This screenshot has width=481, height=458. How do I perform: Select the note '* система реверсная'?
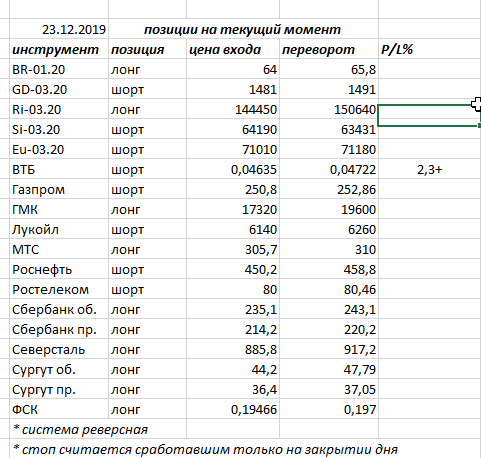[x=80, y=429]
